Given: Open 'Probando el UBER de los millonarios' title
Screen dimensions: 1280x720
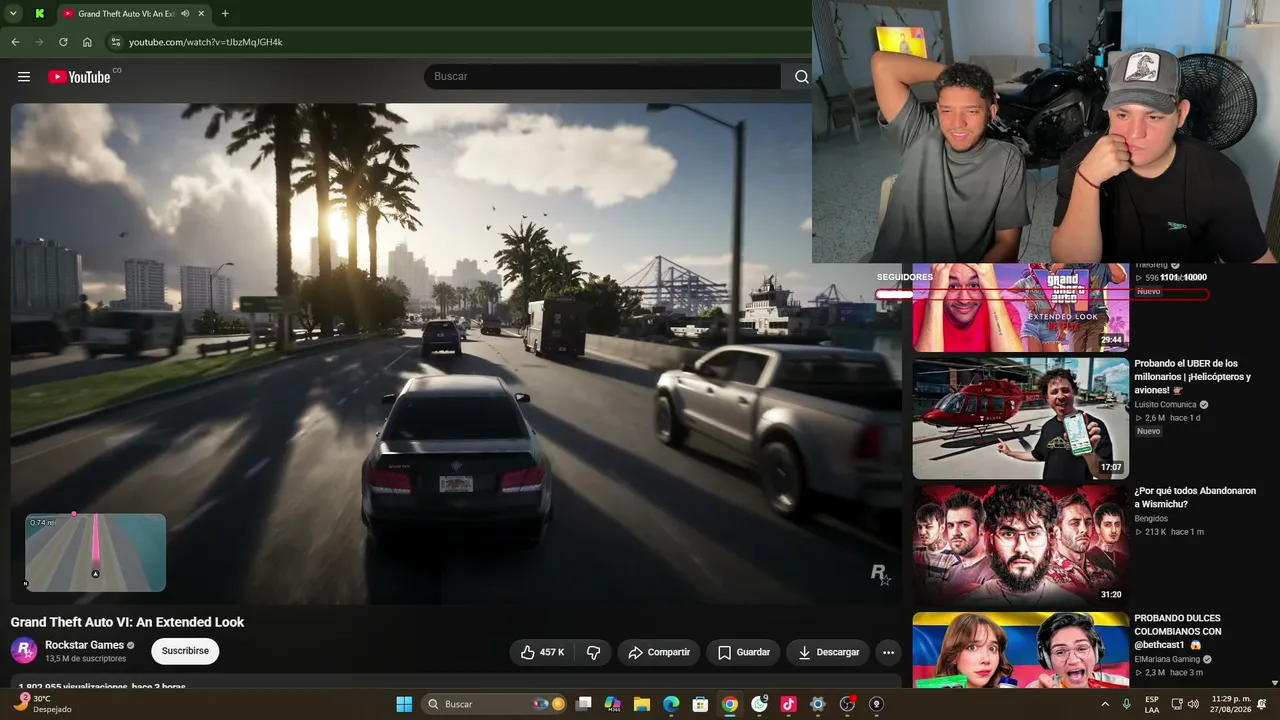Looking at the screenshot, I should [1192, 377].
